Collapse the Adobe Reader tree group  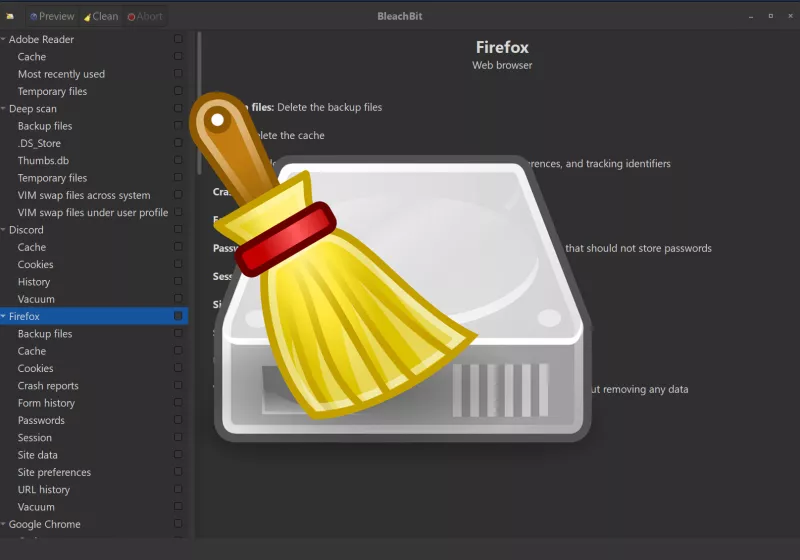(x=4, y=40)
